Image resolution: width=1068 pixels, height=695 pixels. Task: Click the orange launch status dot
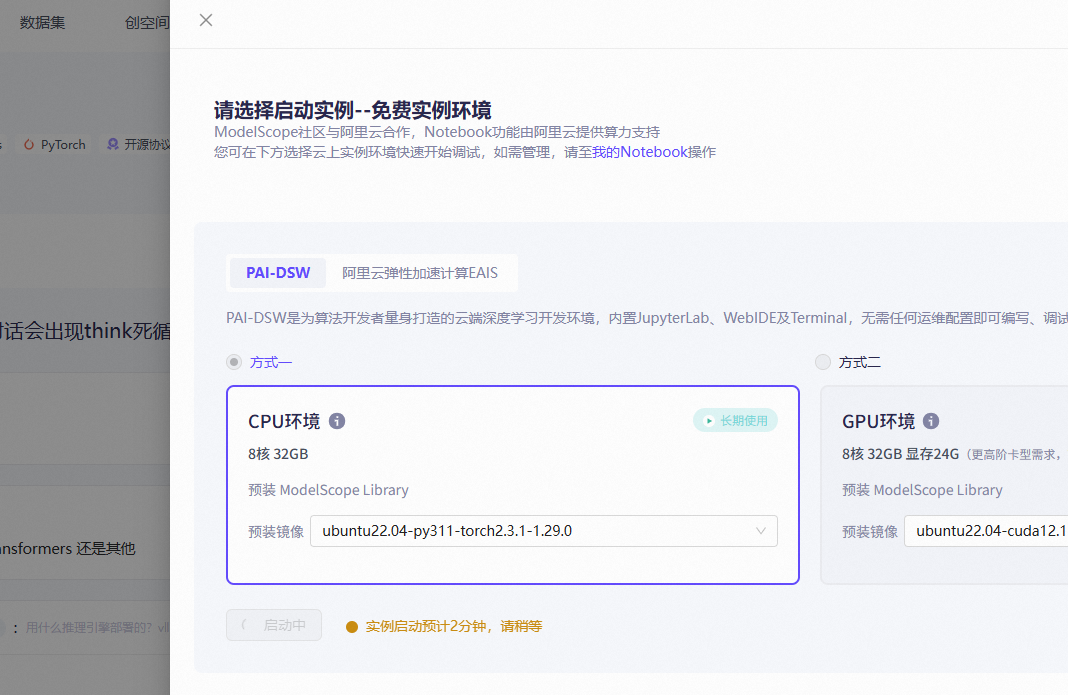click(x=351, y=627)
